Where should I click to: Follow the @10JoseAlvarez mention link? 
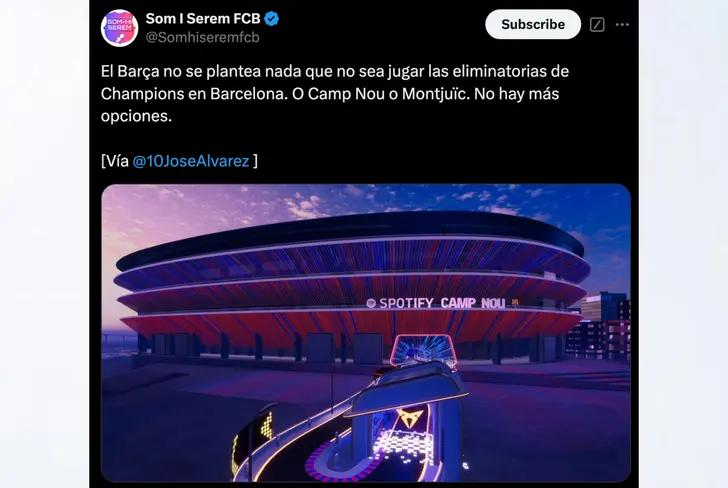point(191,161)
